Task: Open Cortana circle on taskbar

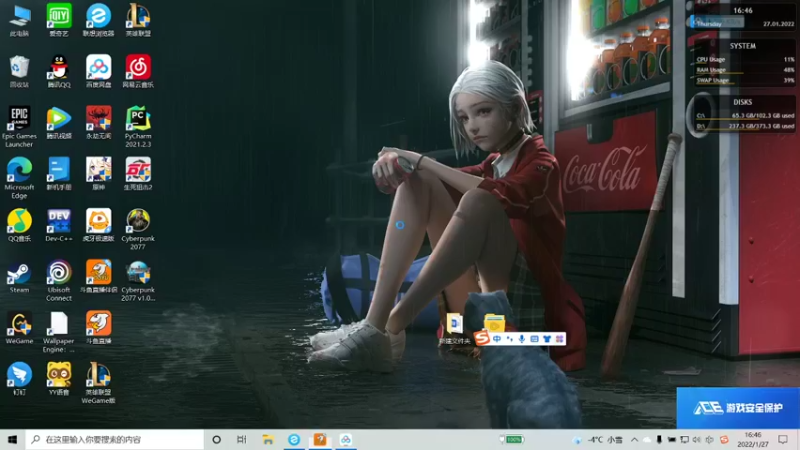Action: tap(216, 439)
